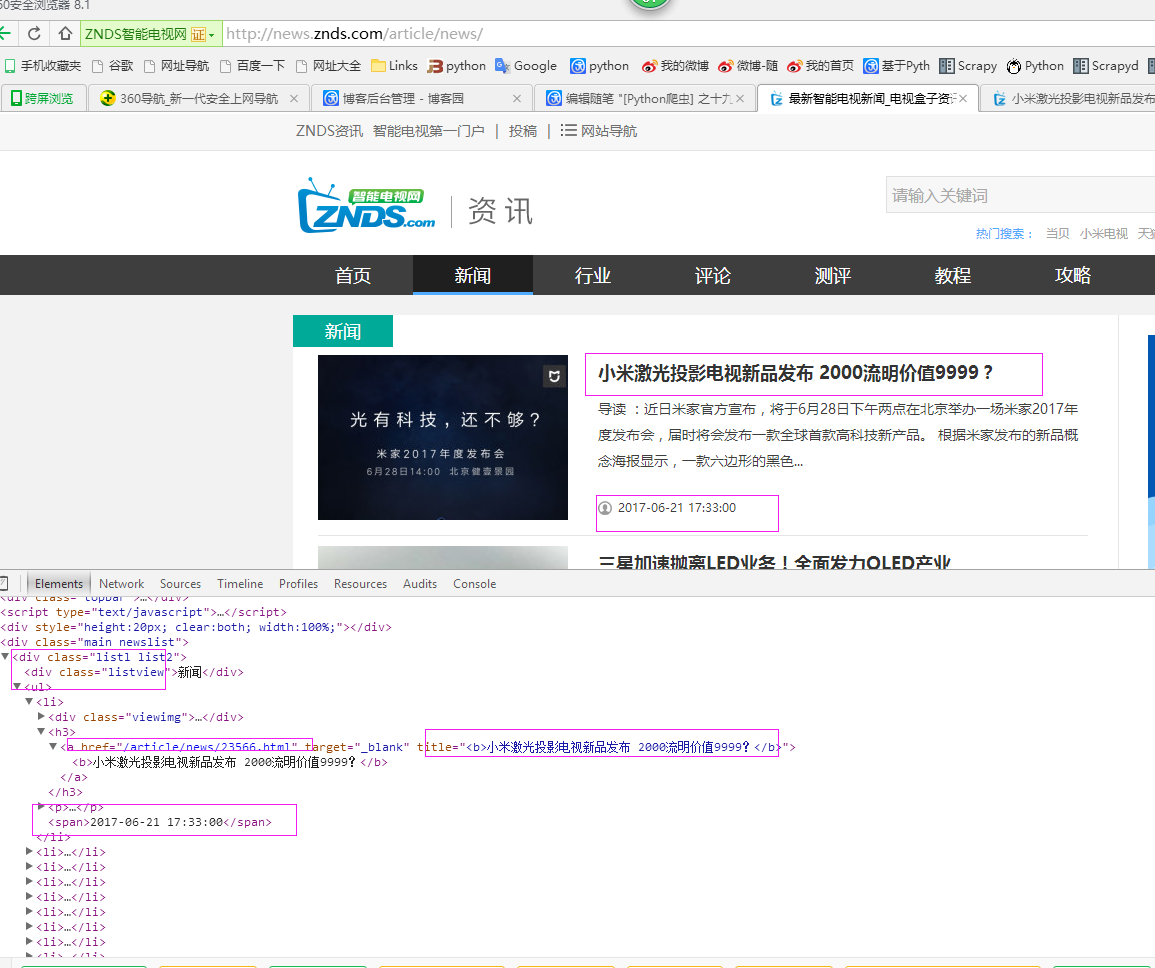Open the Links bookmark folder
The image size is (1155, 968).
[394, 66]
